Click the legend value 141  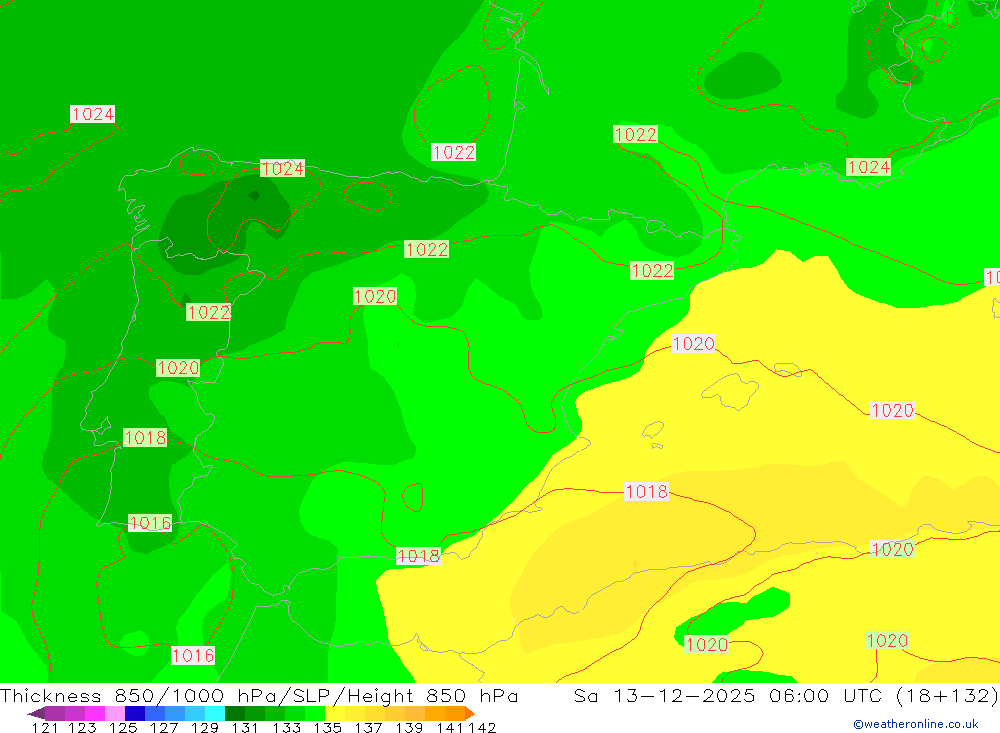click(x=450, y=727)
